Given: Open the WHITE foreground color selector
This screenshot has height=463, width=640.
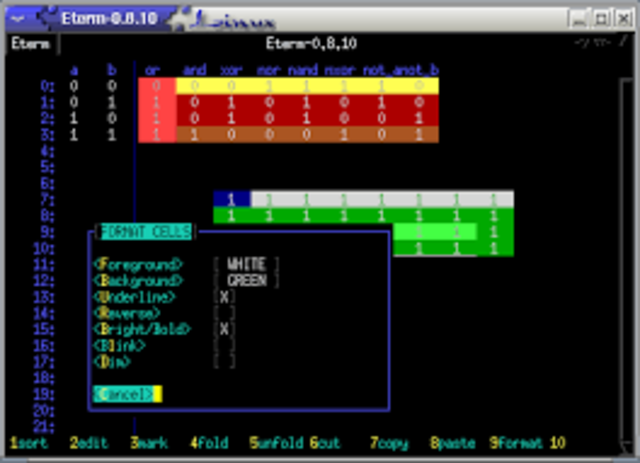Looking at the screenshot, I should coord(247,265).
